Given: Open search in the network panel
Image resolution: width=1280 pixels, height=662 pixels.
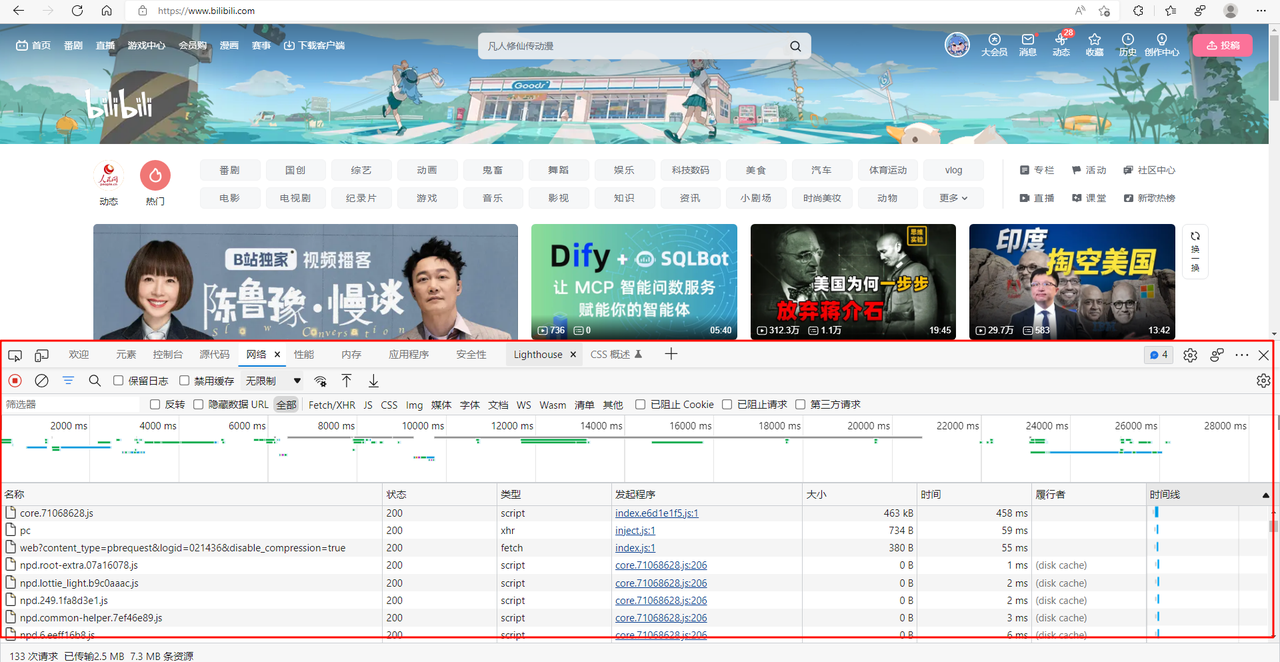Looking at the screenshot, I should click(x=95, y=381).
